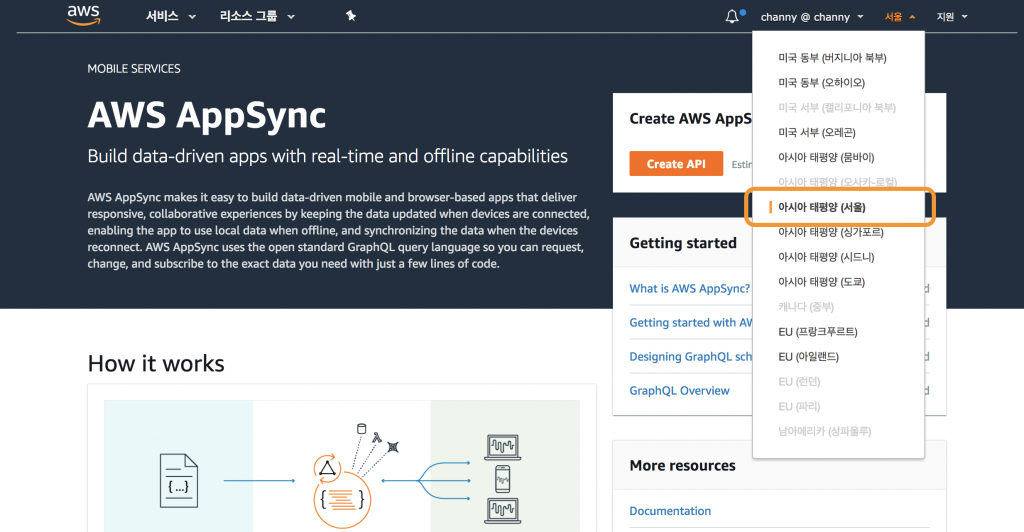This screenshot has height=532, width=1024.
Task: Expand the 리소스 그룹 dropdown
Action: 257,16
